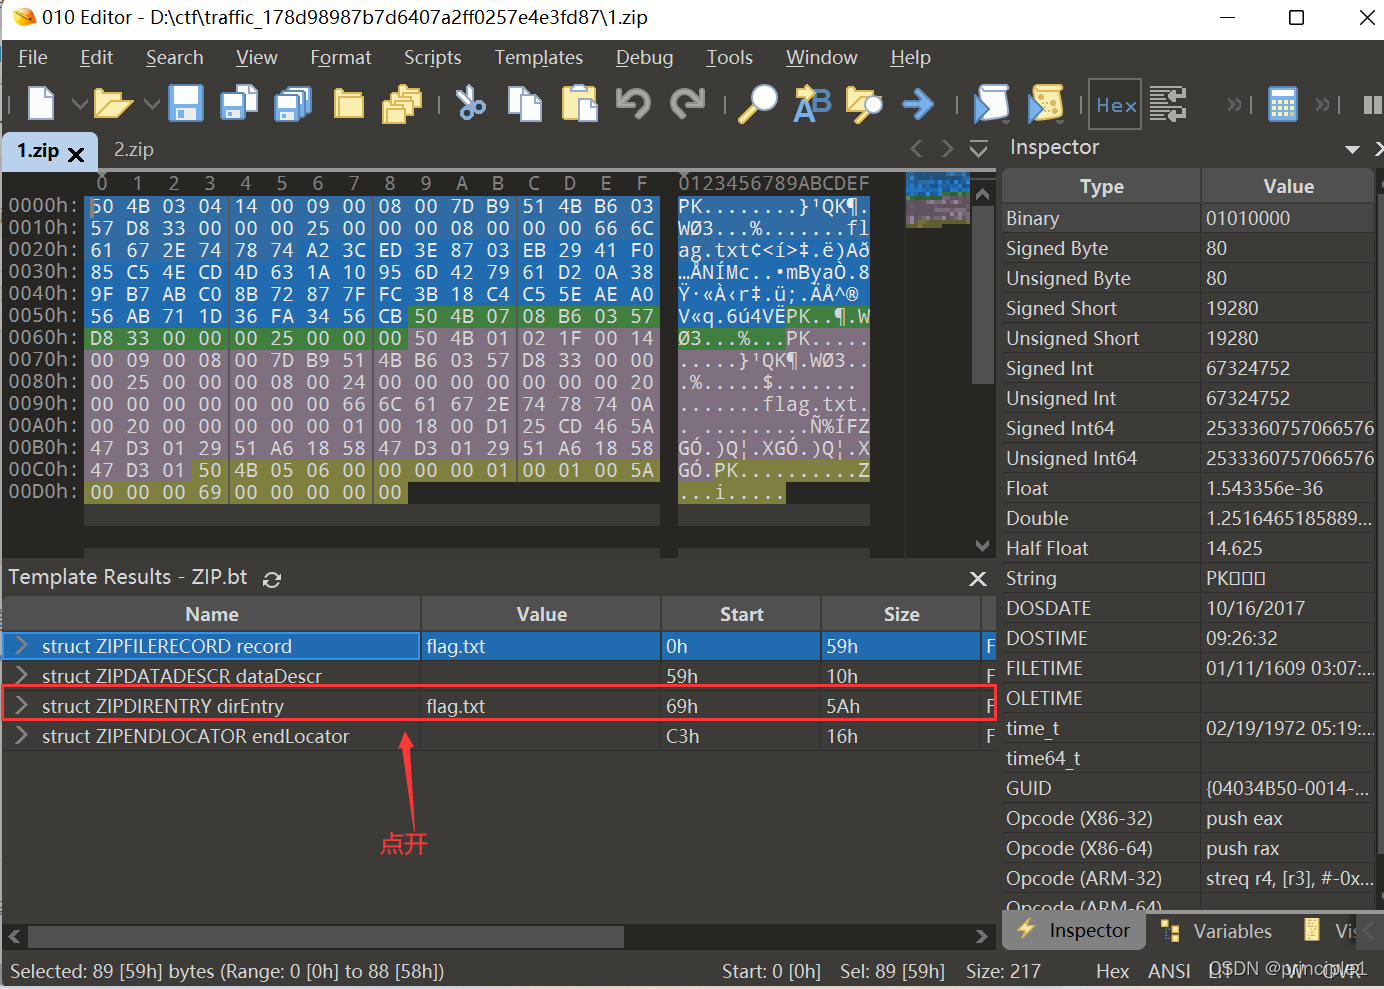Expand the toolbar overflow chevron before Calculator

[x=1235, y=103]
